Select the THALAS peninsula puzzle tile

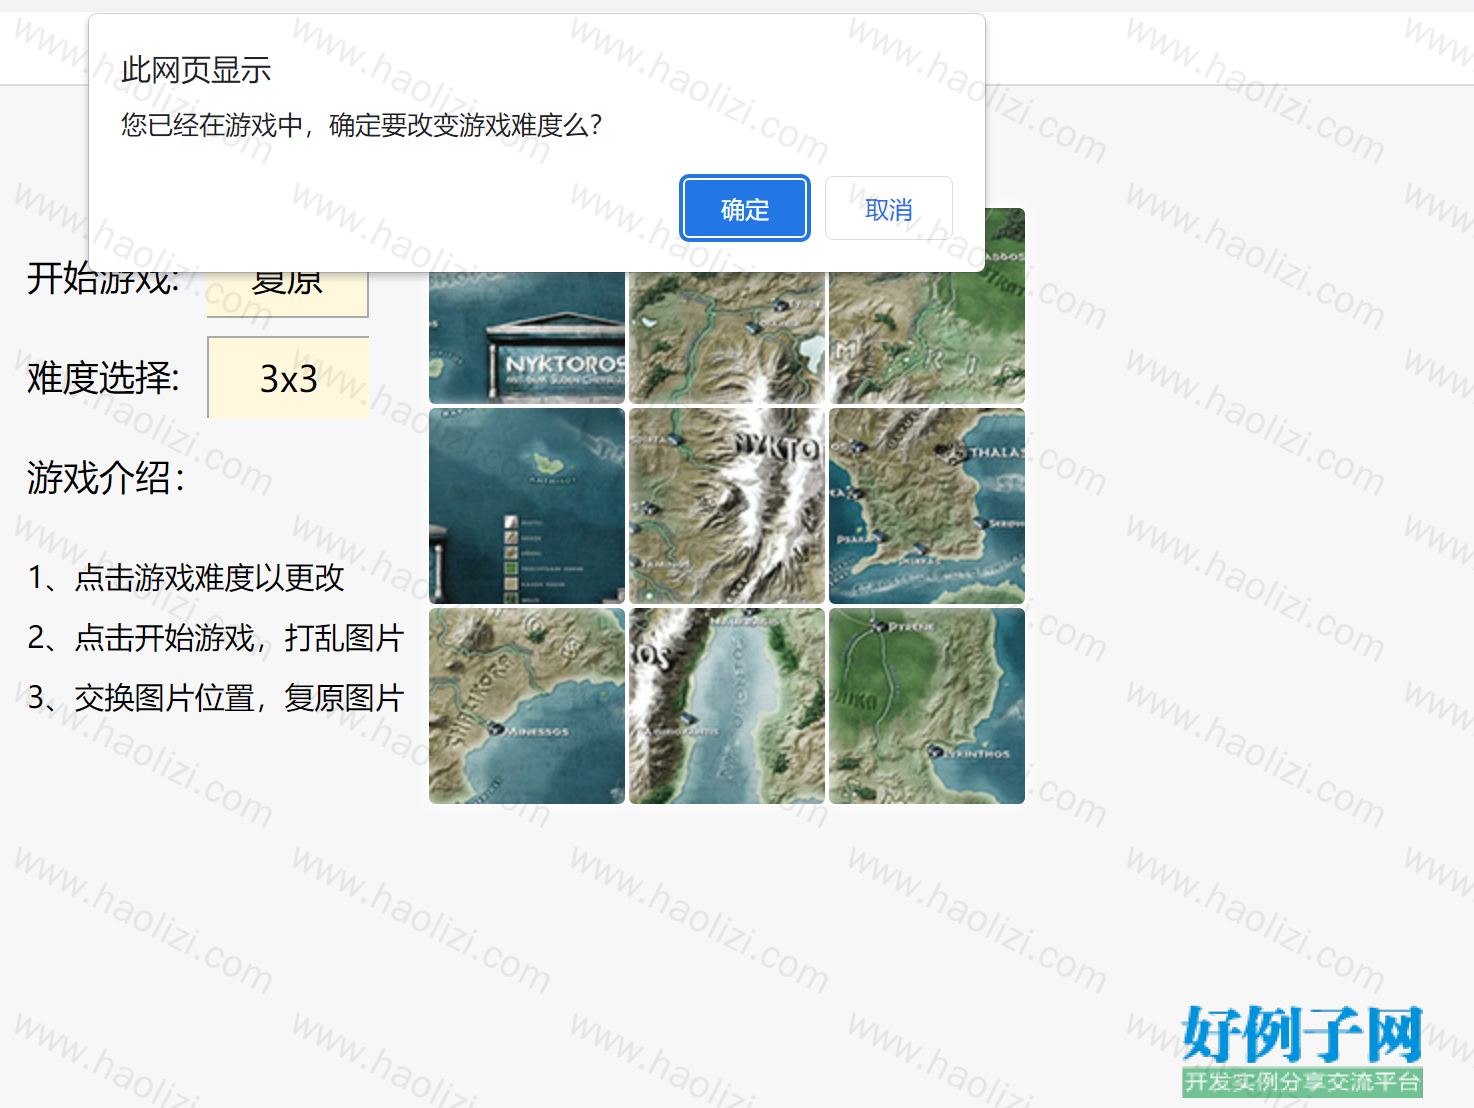[927, 506]
